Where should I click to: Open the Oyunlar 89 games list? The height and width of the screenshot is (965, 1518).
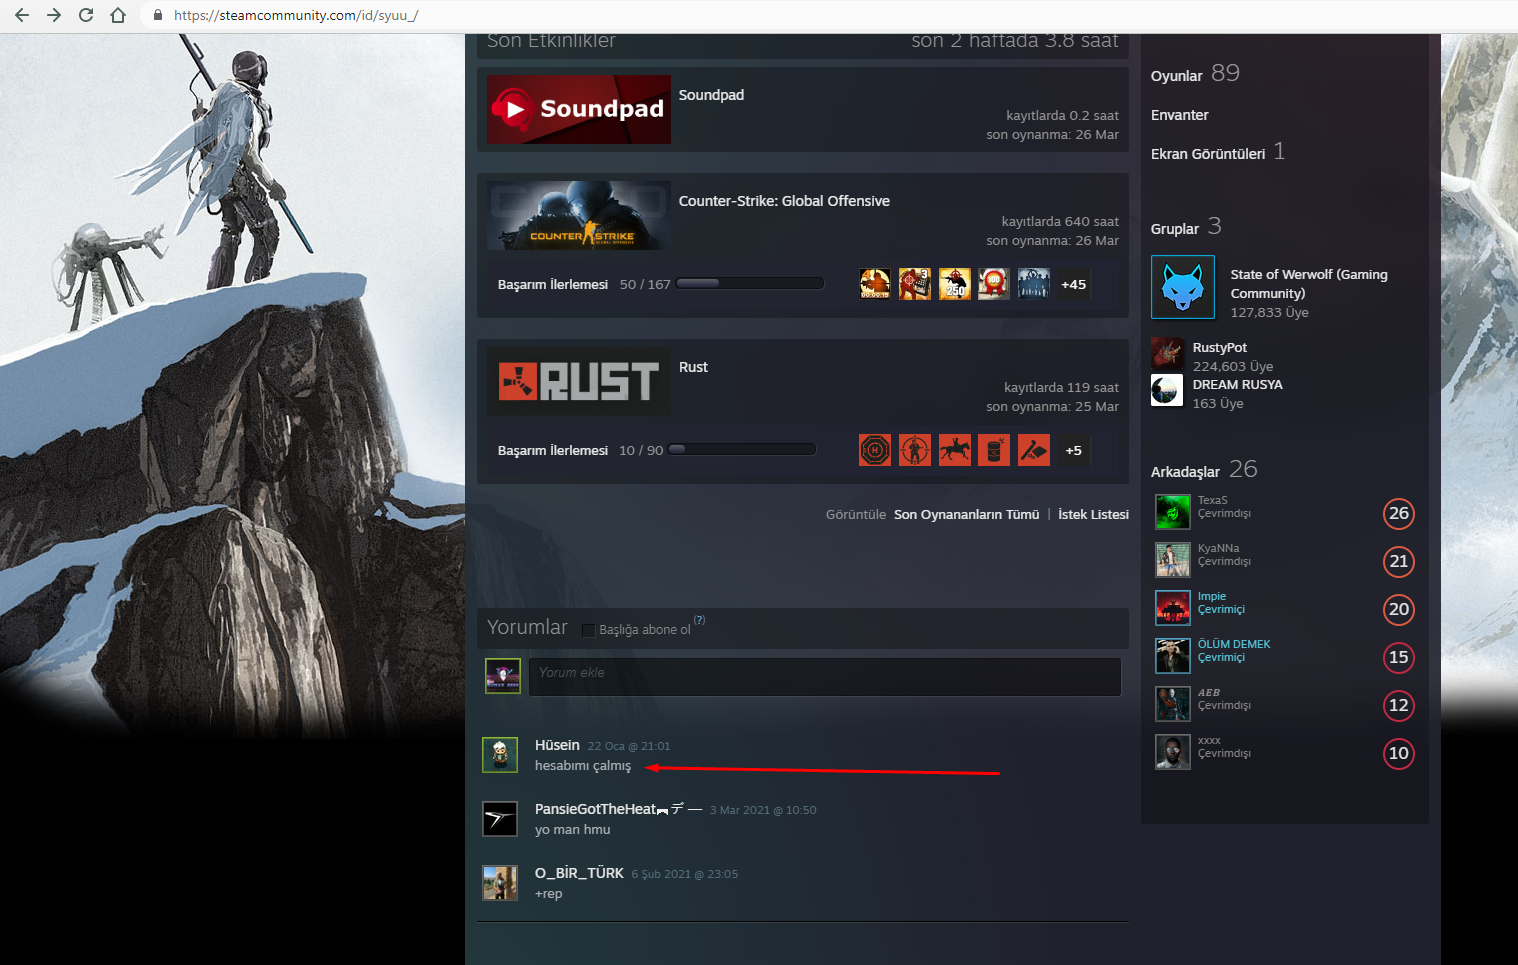click(x=1195, y=74)
